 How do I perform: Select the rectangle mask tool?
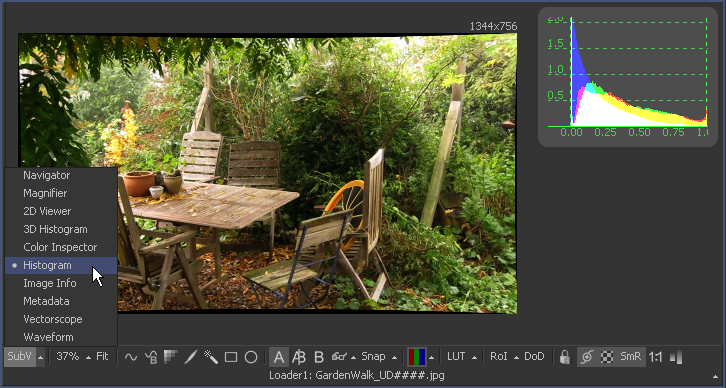point(231,357)
